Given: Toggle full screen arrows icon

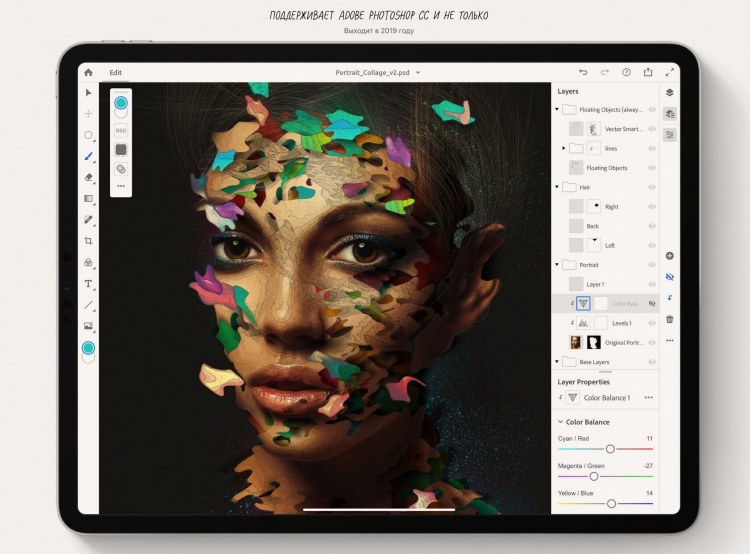Looking at the screenshot, I should 670,72.
